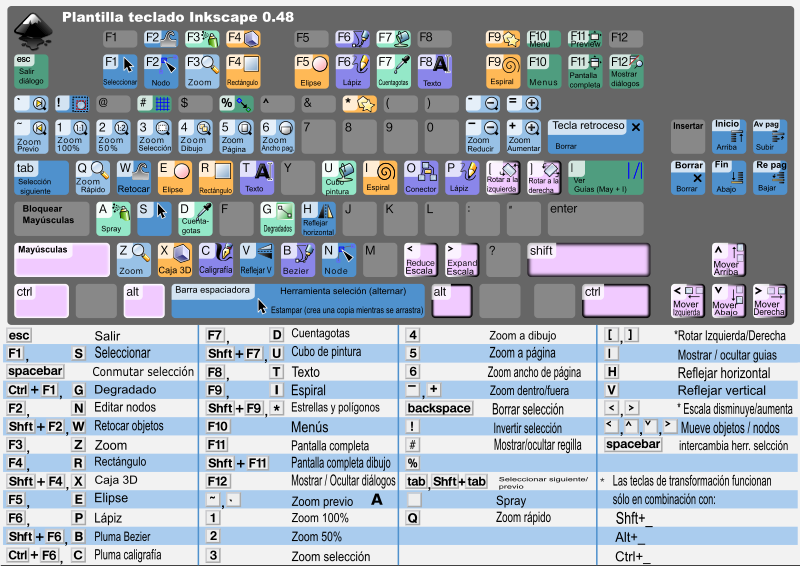800x566 pixels.
Task: Toggle the Bloquear Mayúsculas key
Action: 51,218
